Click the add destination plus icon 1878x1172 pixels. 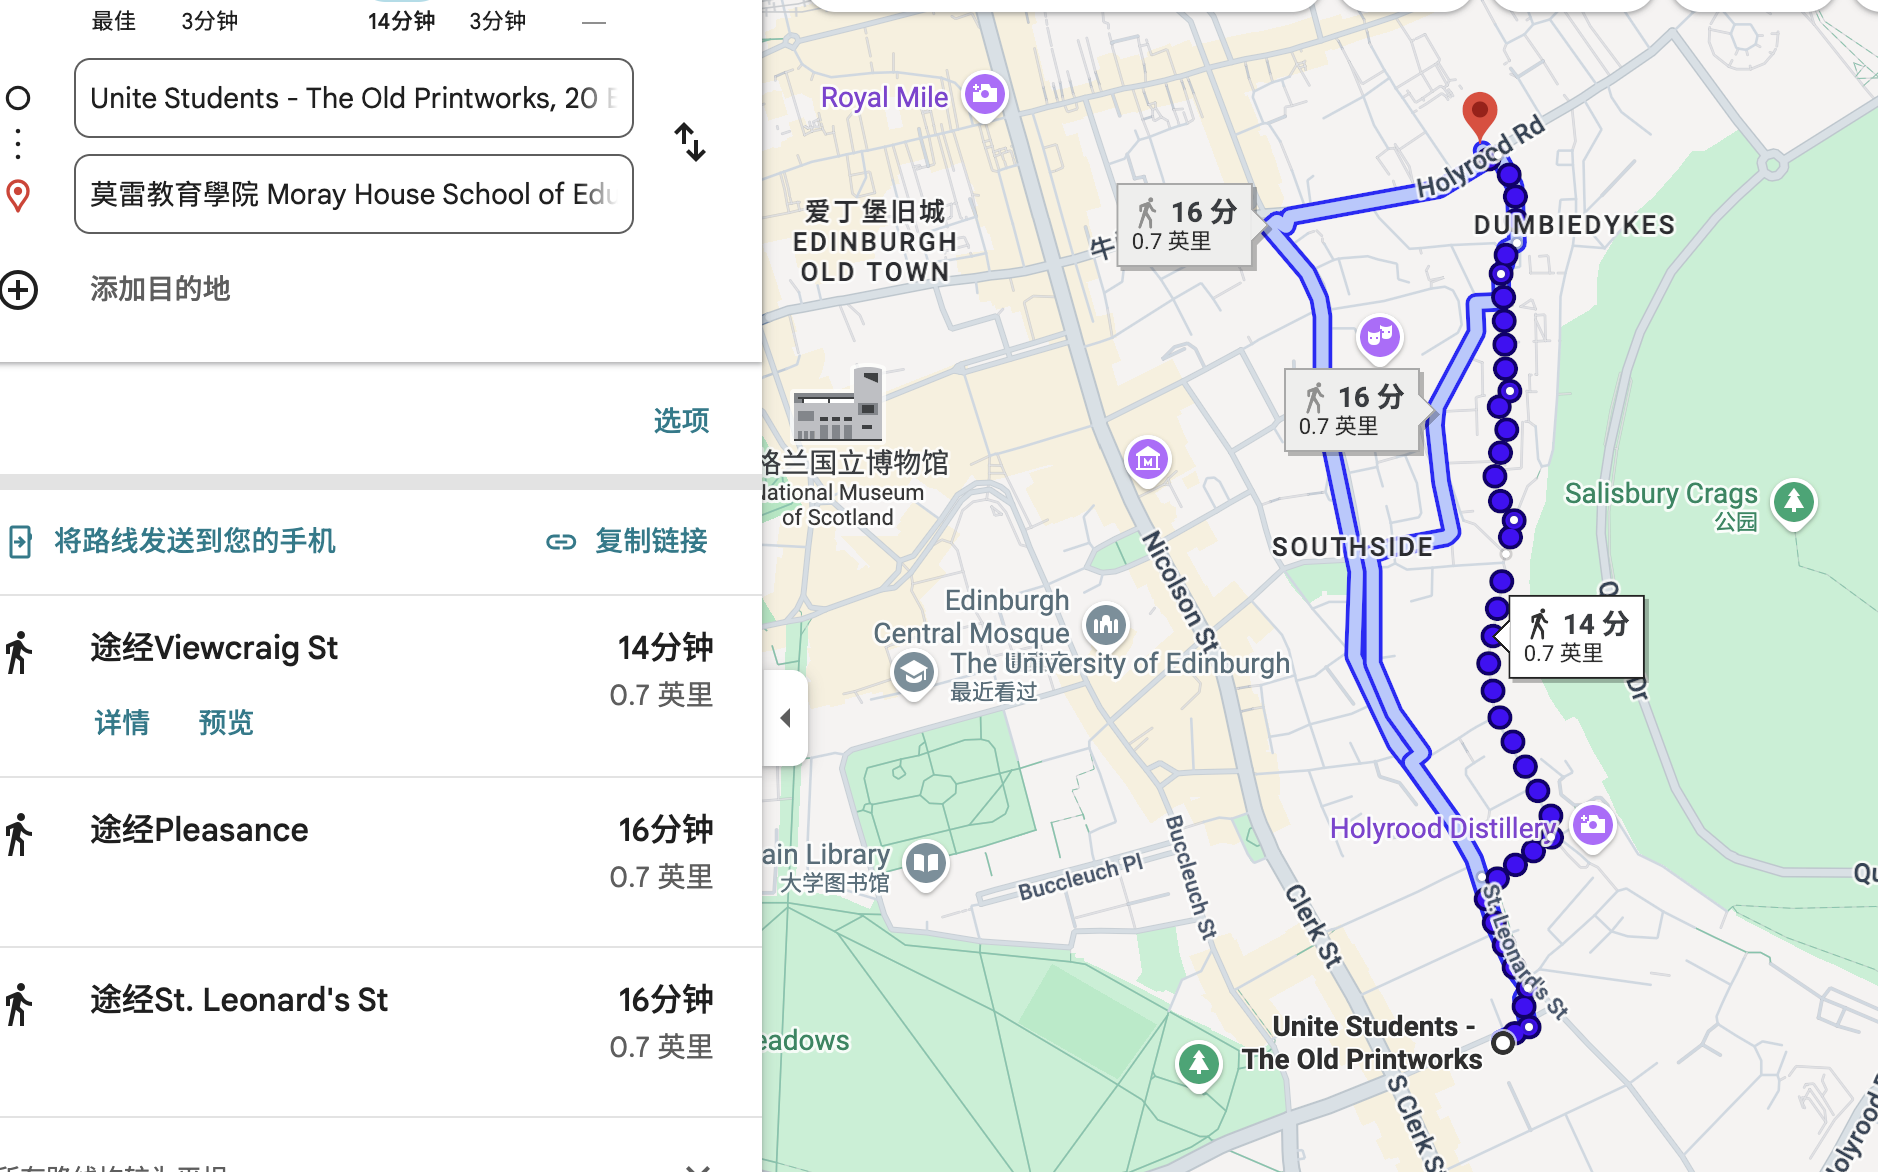(x=20, y=290)
